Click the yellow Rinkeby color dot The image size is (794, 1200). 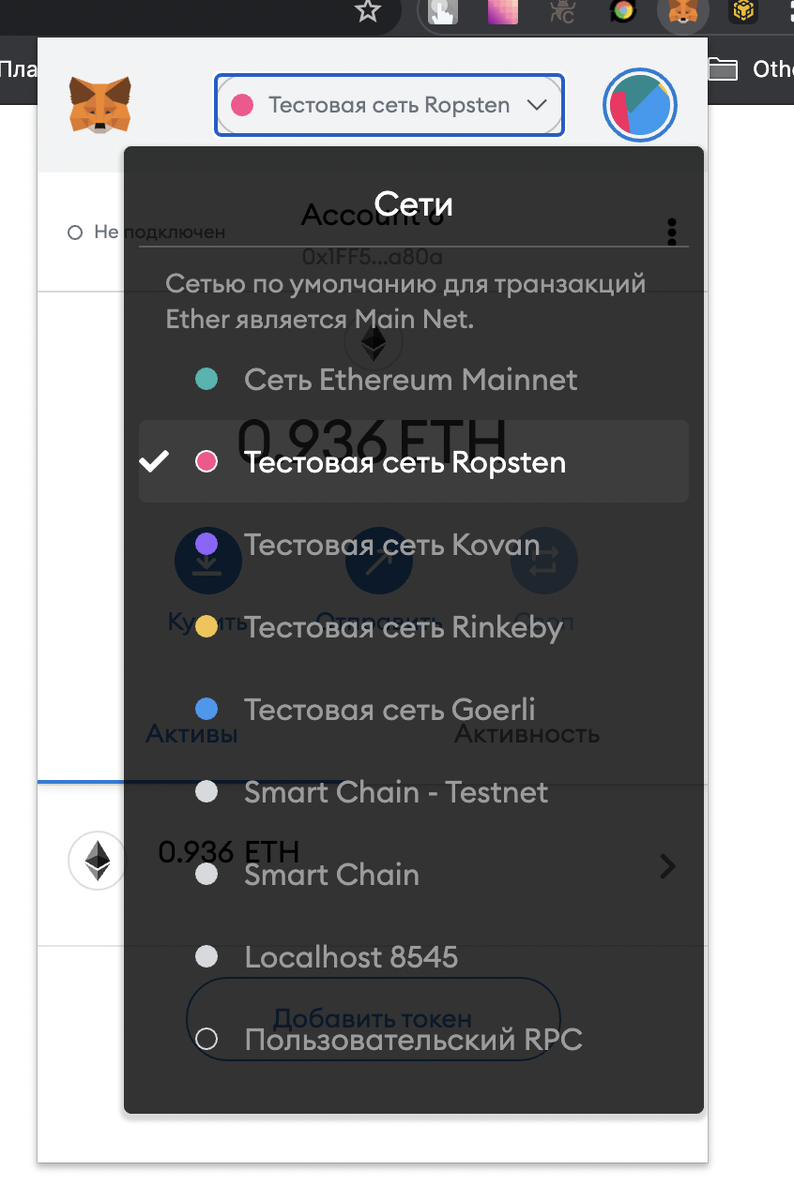[206, 627]
